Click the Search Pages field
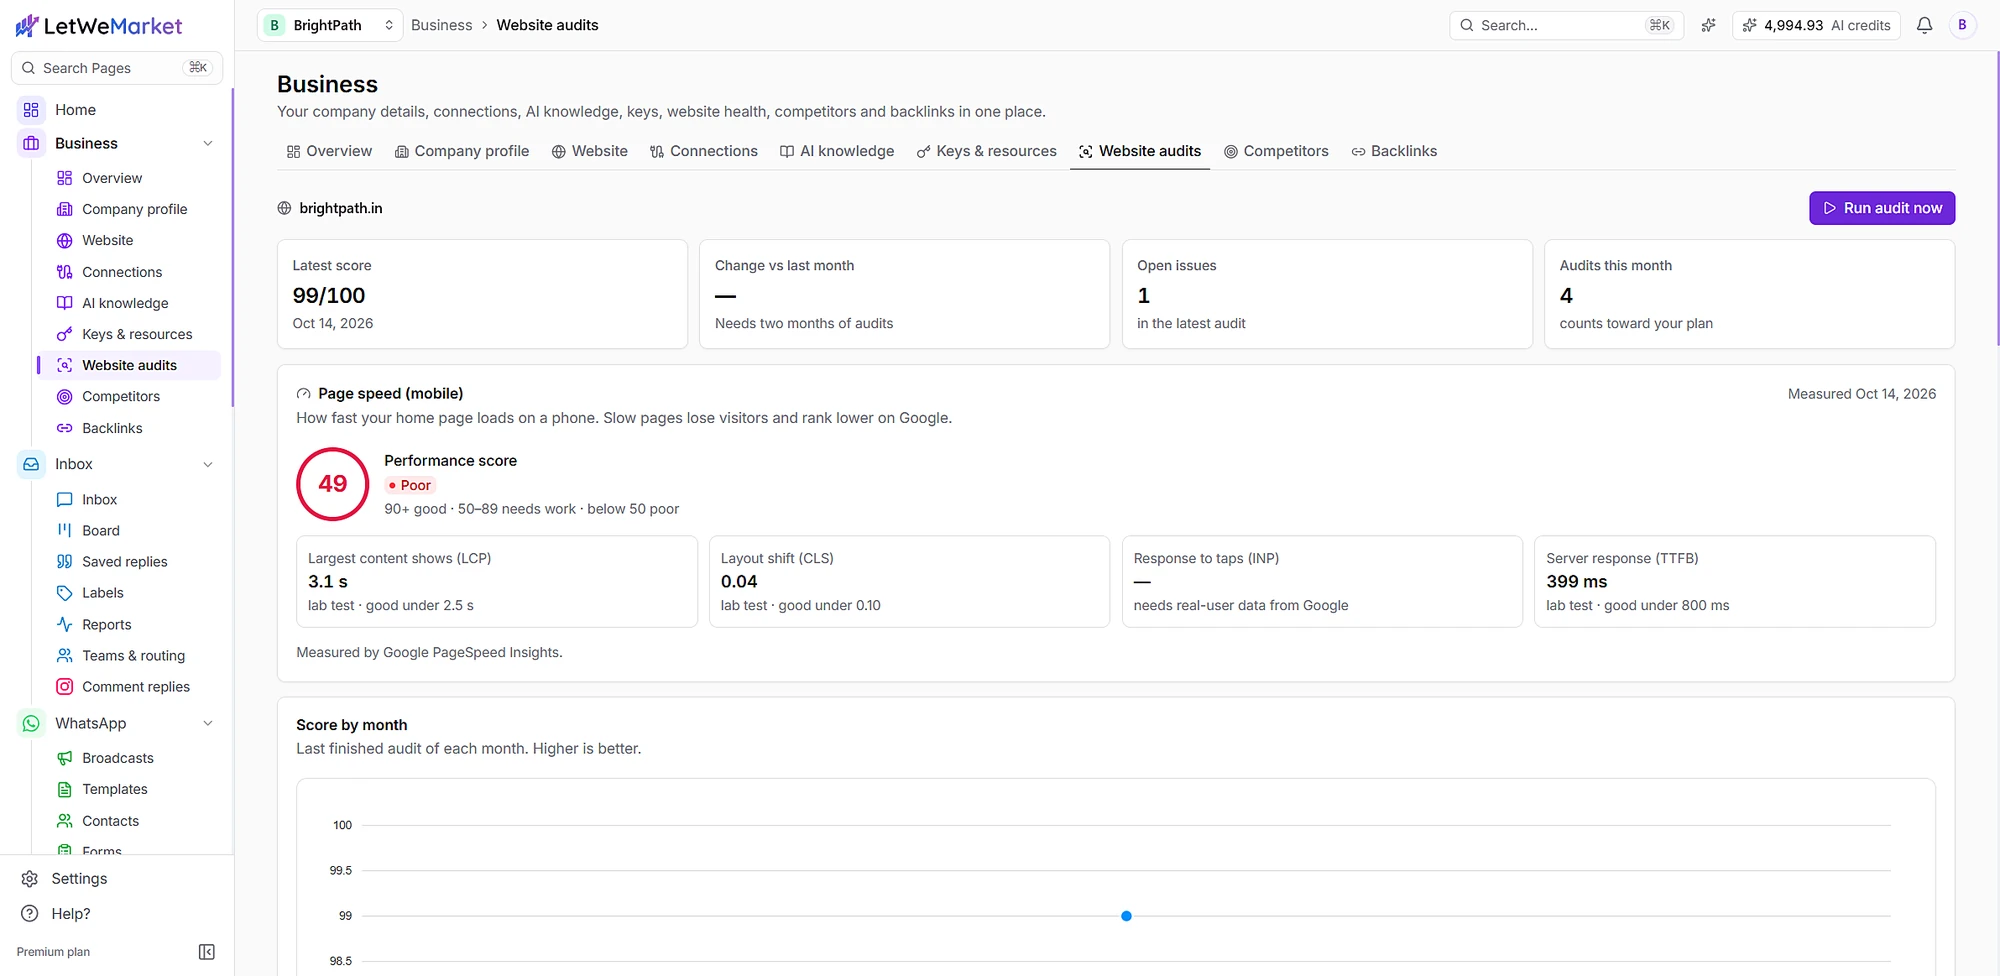Viewport: 2000px width, 976px height. (x=117, y=68)
